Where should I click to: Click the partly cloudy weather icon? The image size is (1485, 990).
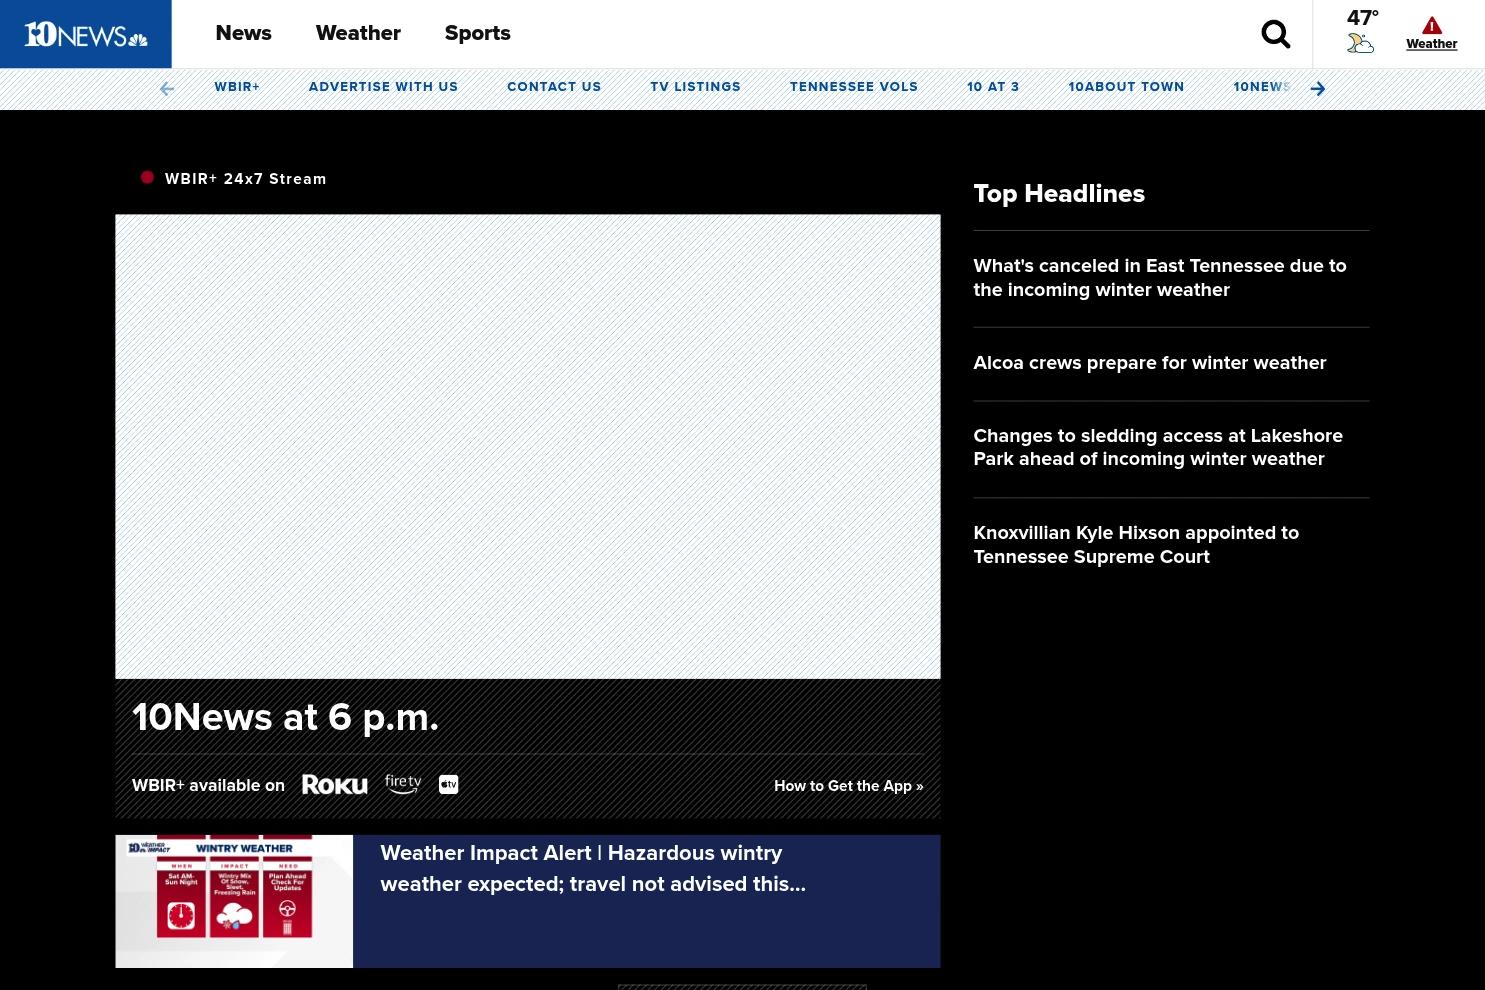[x=1360, y=43]
